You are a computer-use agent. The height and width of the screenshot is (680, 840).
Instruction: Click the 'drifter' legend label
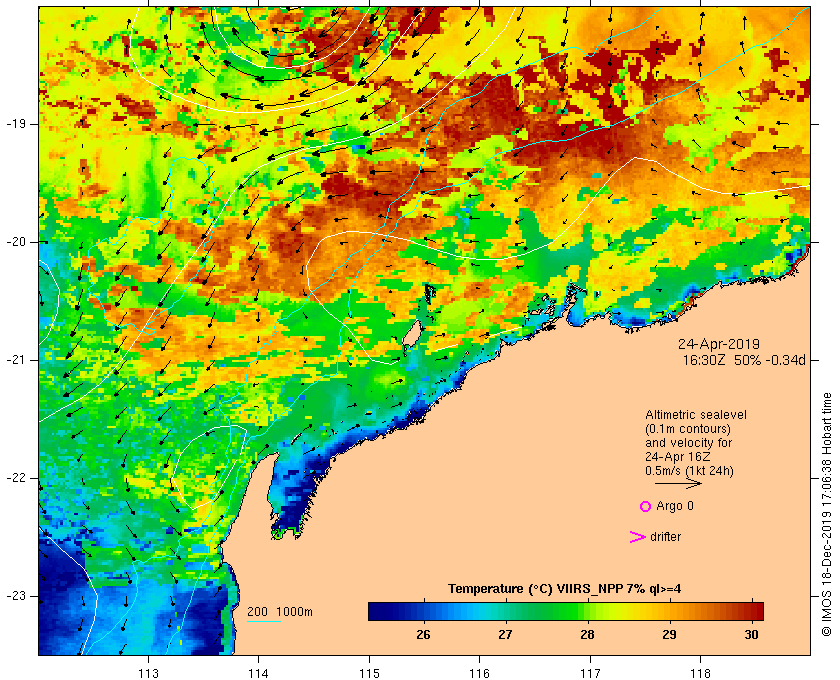coord(665,537)
